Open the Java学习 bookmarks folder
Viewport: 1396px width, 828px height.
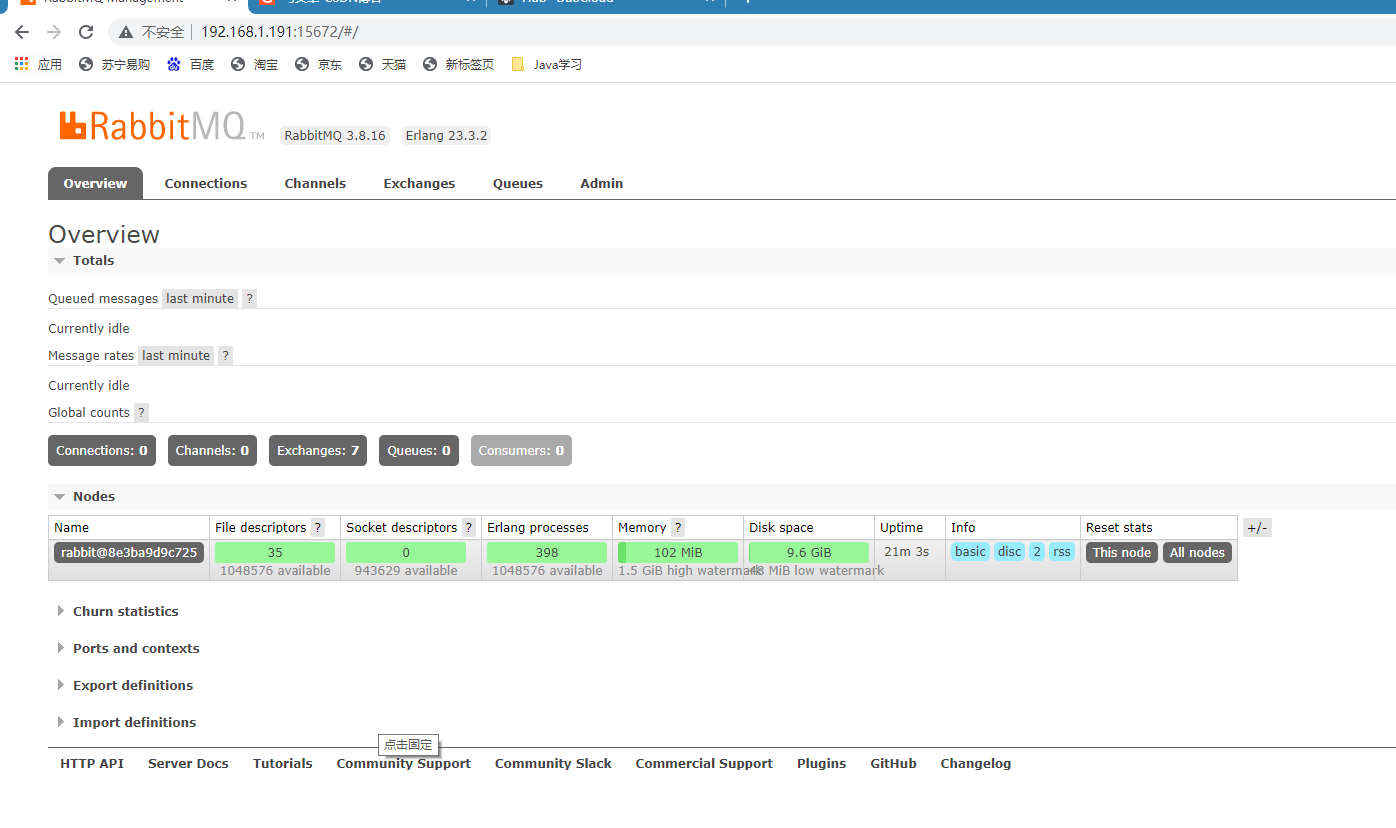(546, 64)
